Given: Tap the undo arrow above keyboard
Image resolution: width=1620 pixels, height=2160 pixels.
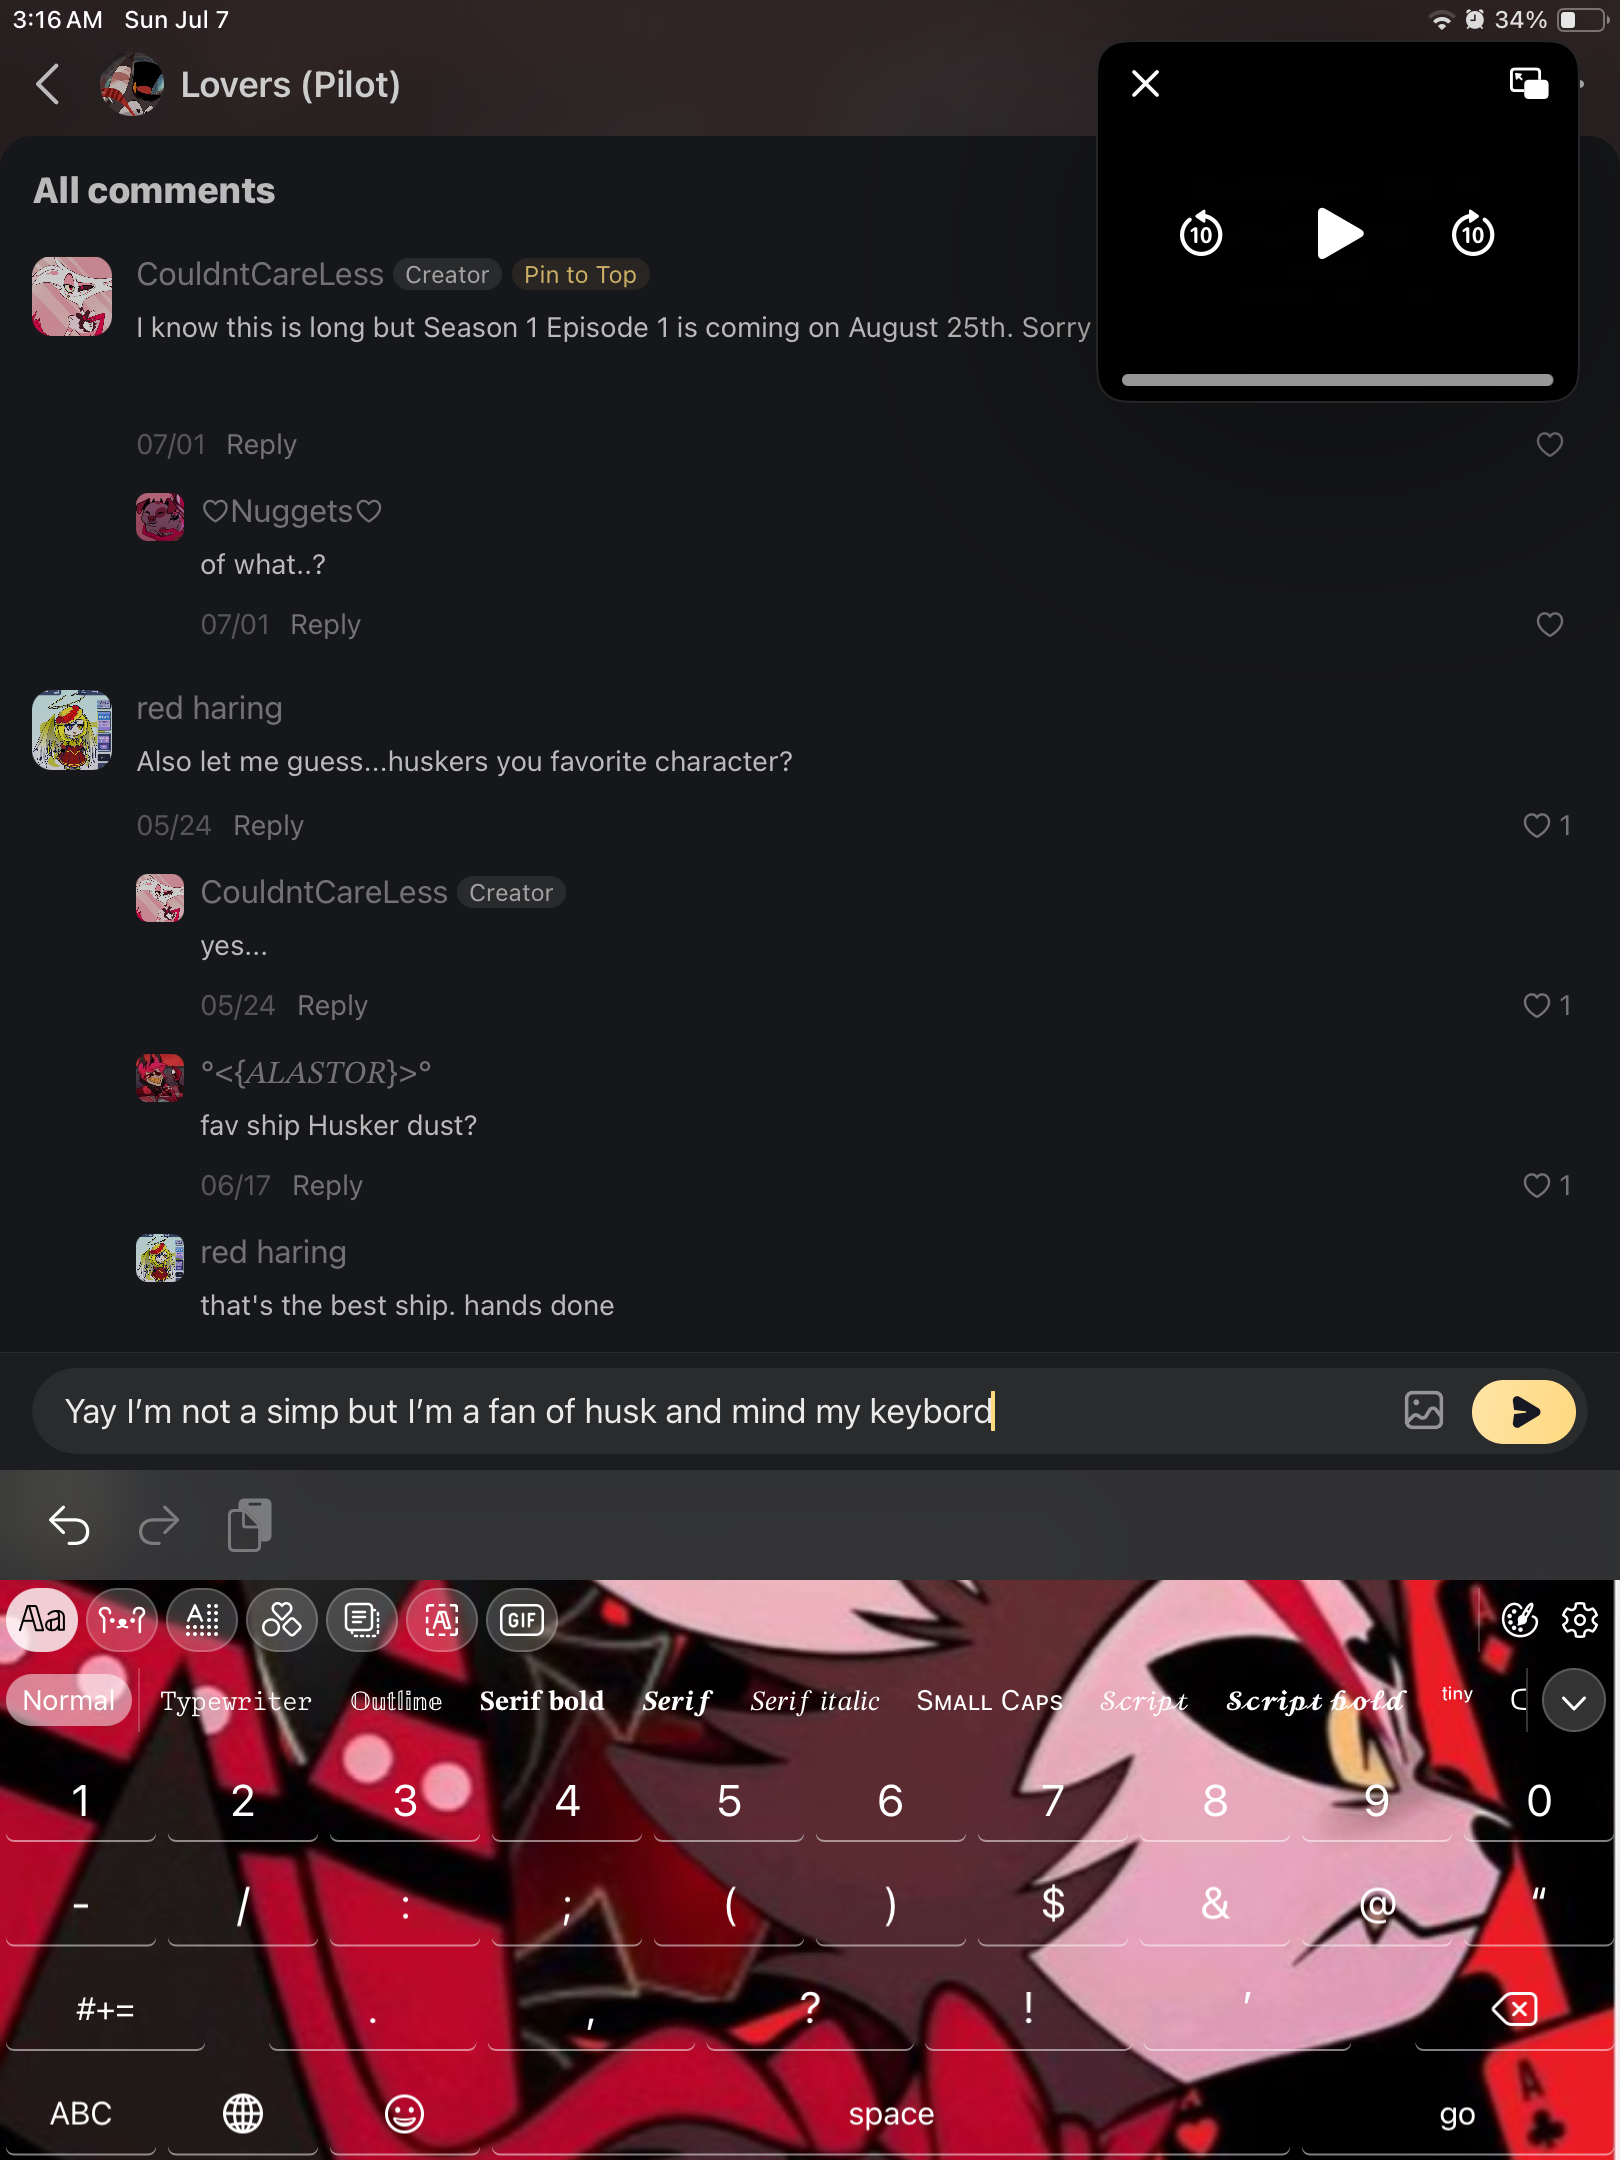Looking at the screenshot, I should tap(69, 1525).
